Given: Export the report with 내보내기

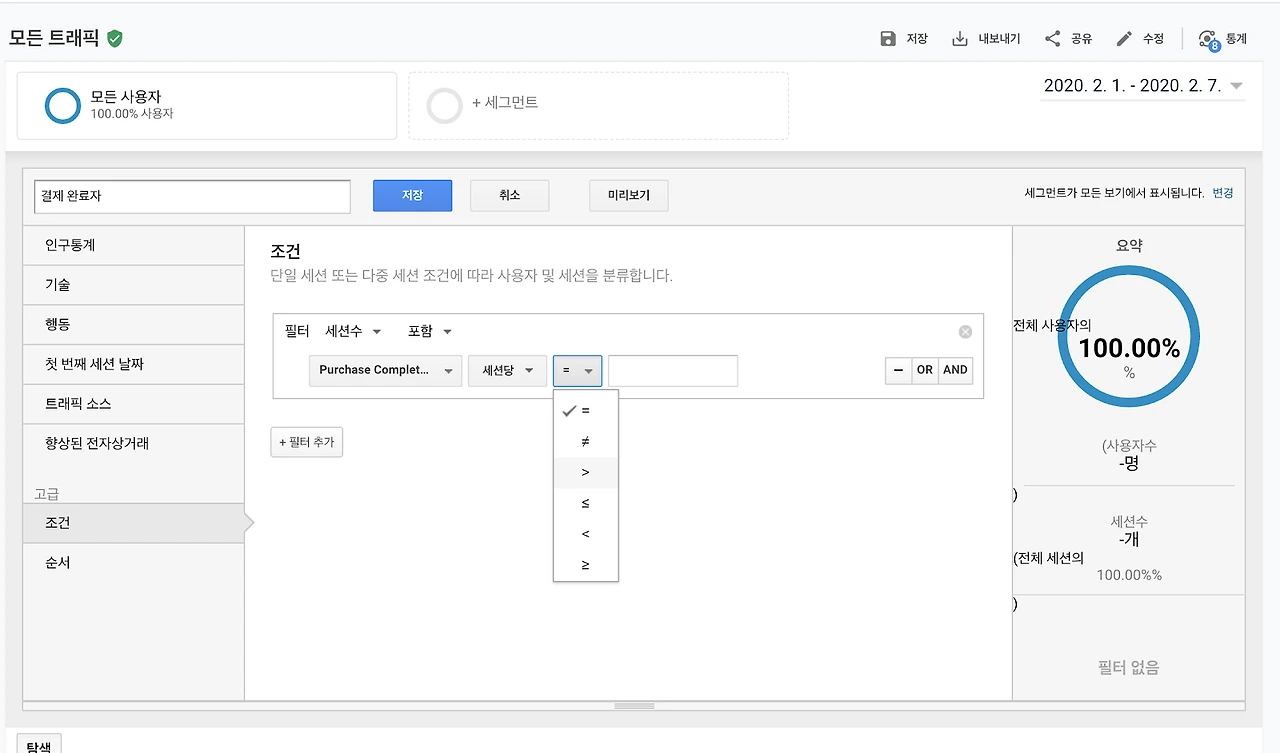Looking at the screenshot, I should 986,39.
